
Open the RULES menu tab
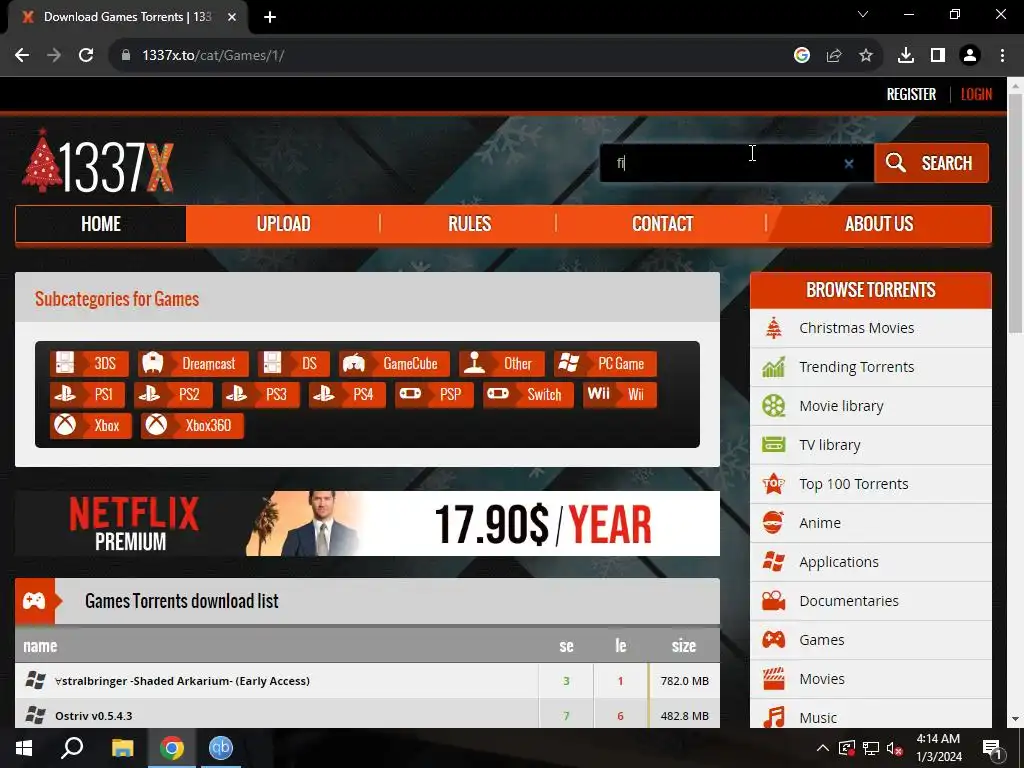click(x=469, y=224)
